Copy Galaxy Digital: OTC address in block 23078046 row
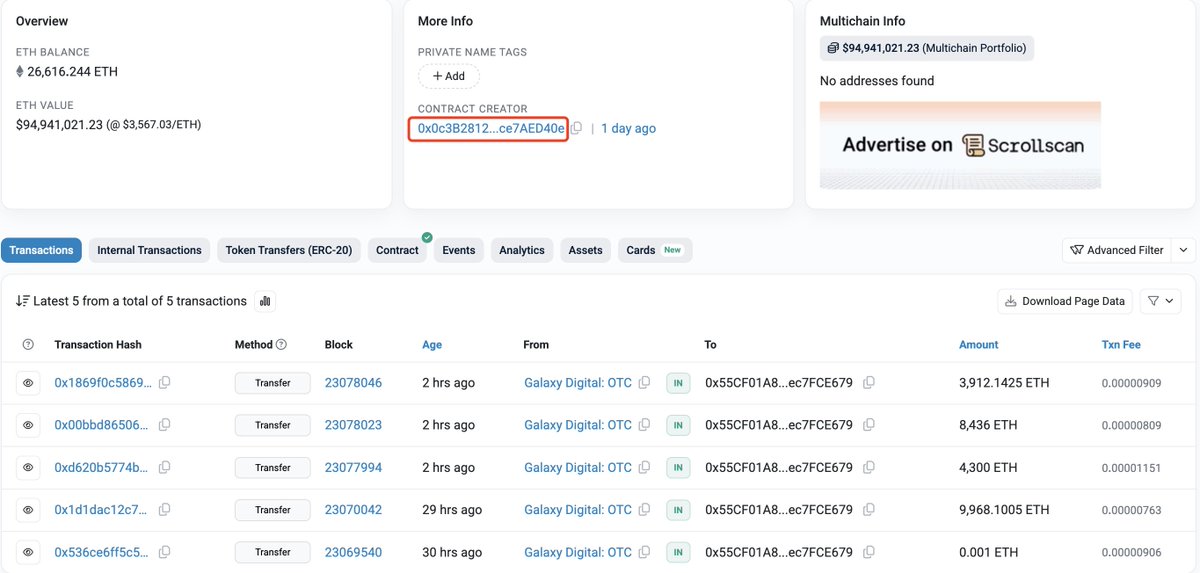Screen dimensions: 1200x573 [x=645, y=383]
